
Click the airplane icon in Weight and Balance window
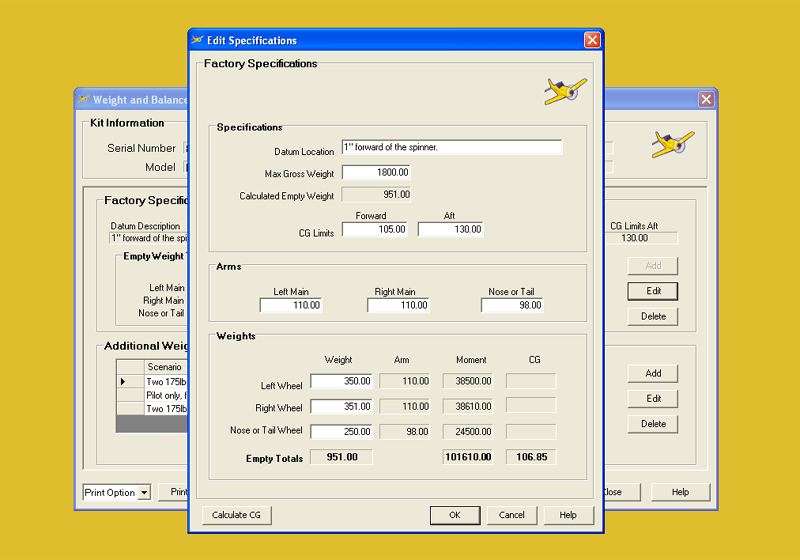coord(672,143)
